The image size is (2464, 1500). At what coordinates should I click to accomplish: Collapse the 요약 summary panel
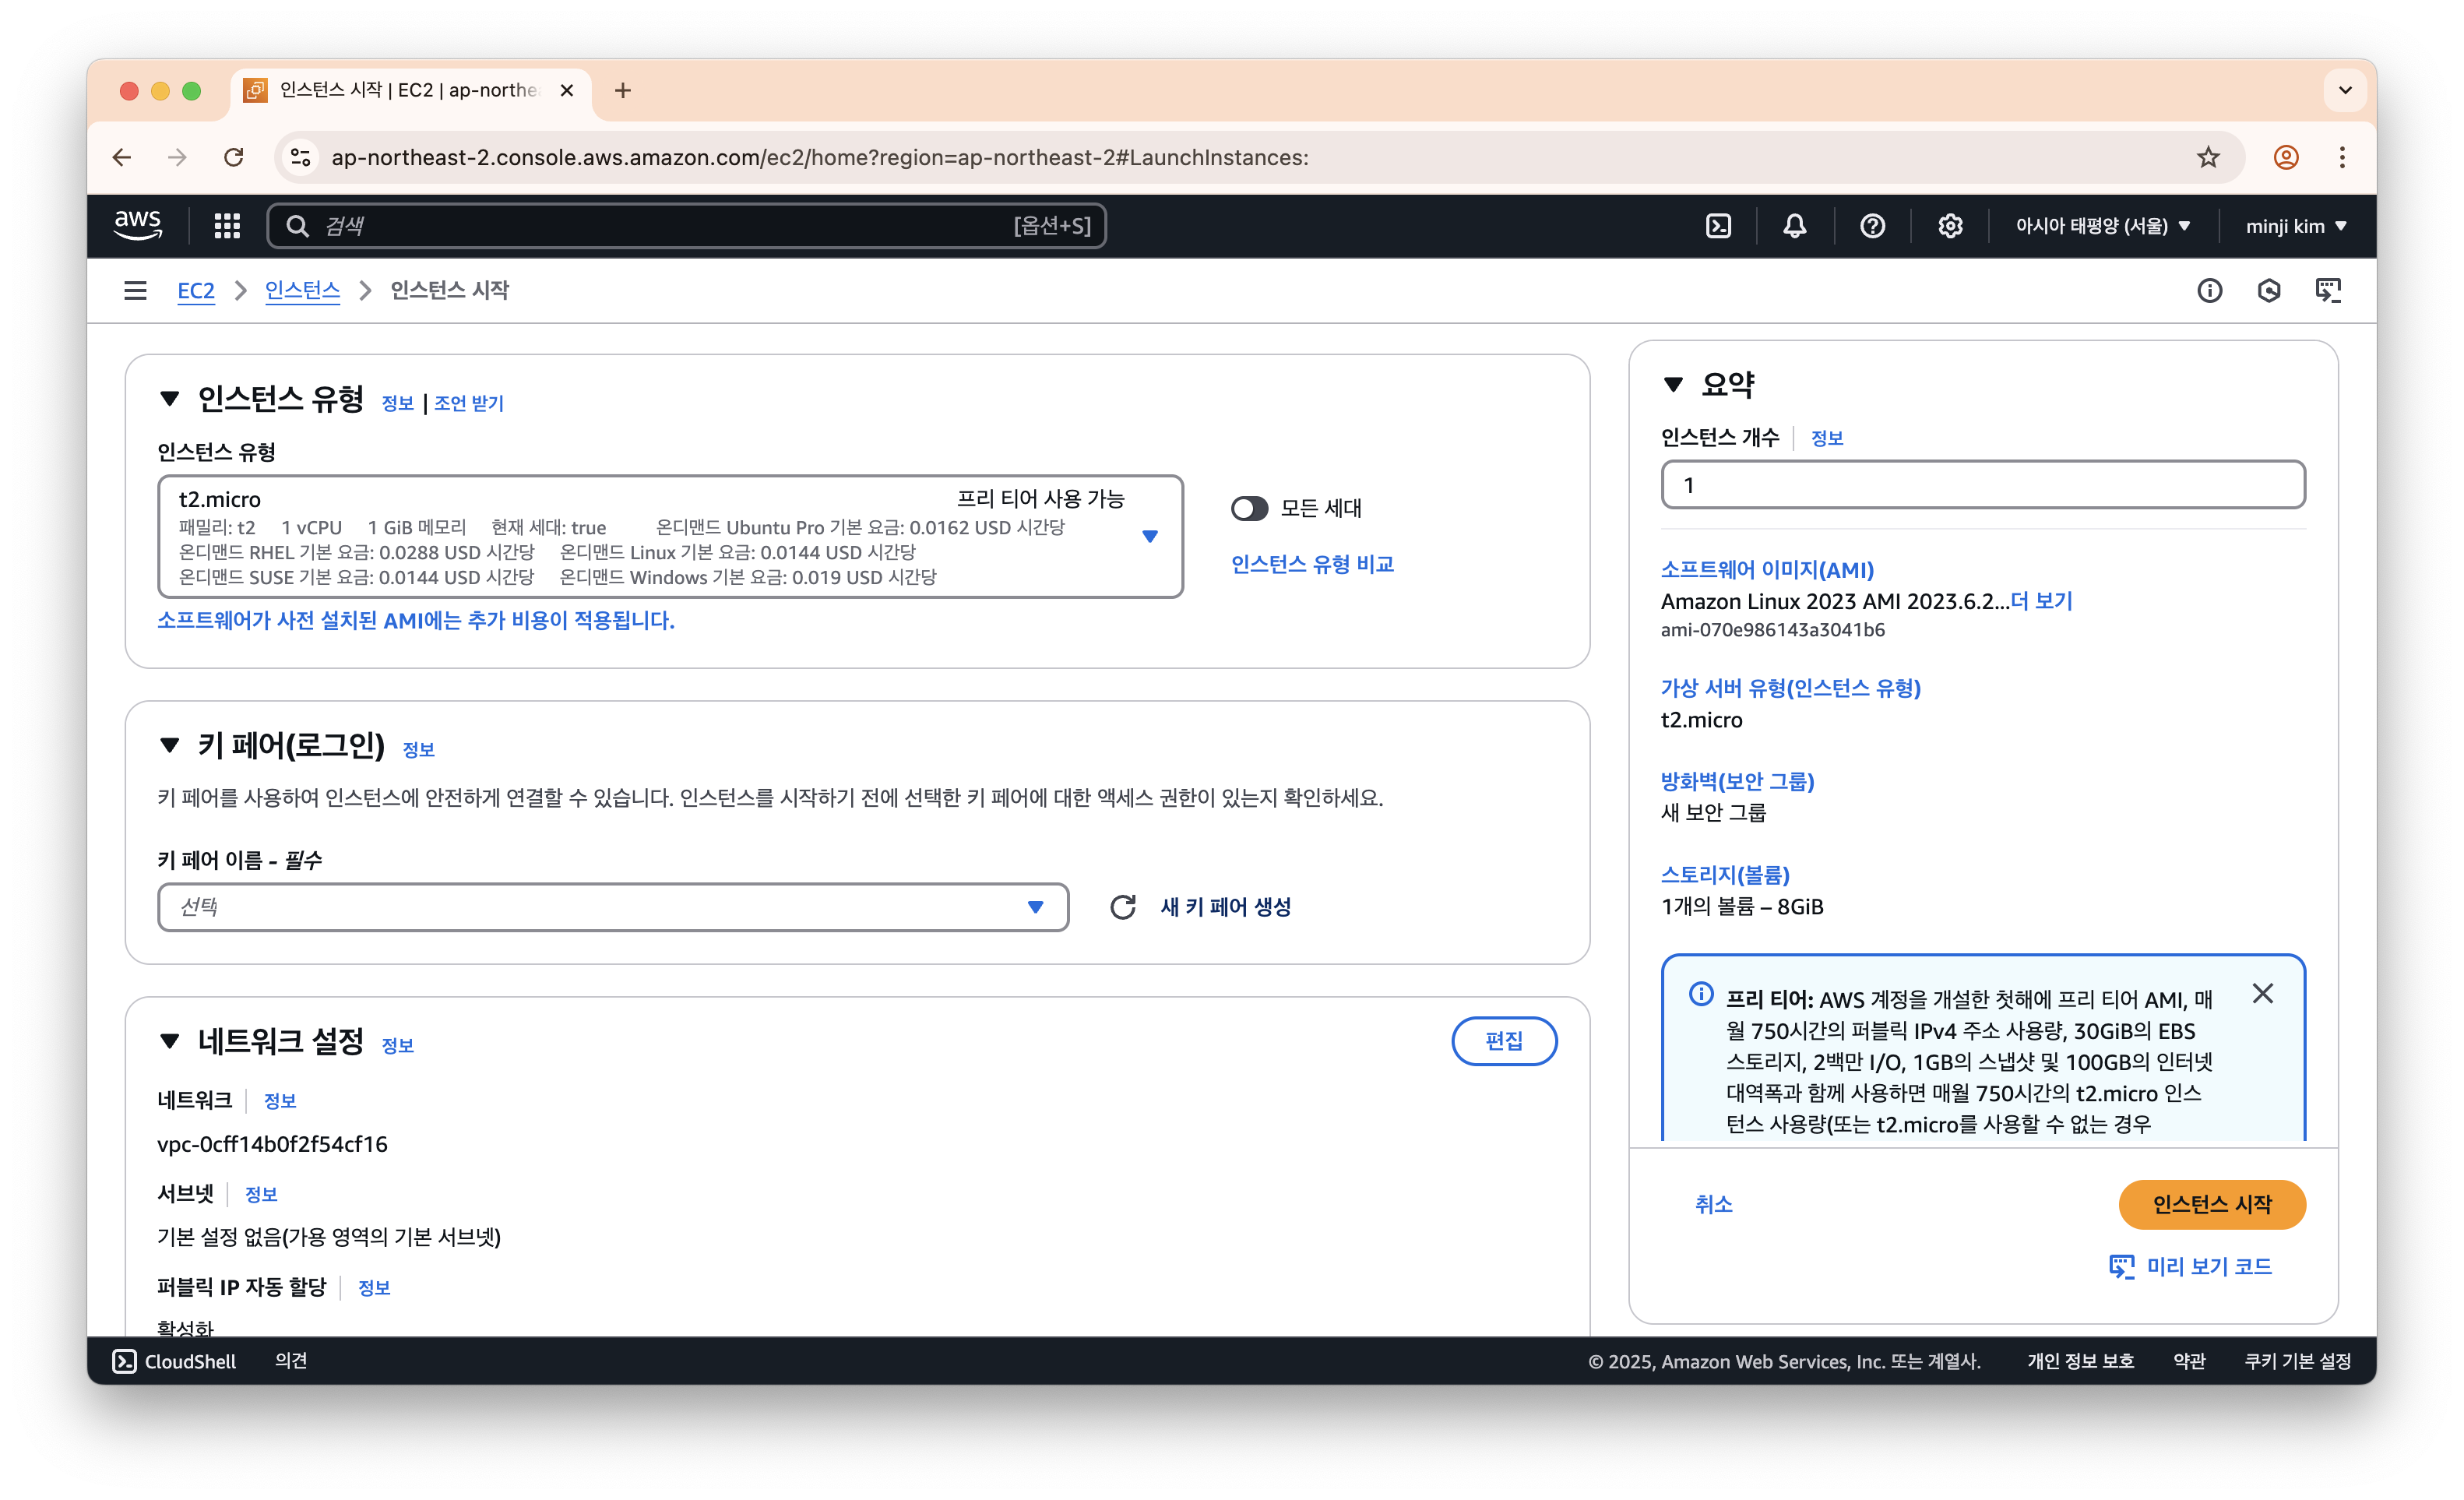point(1673,384)
